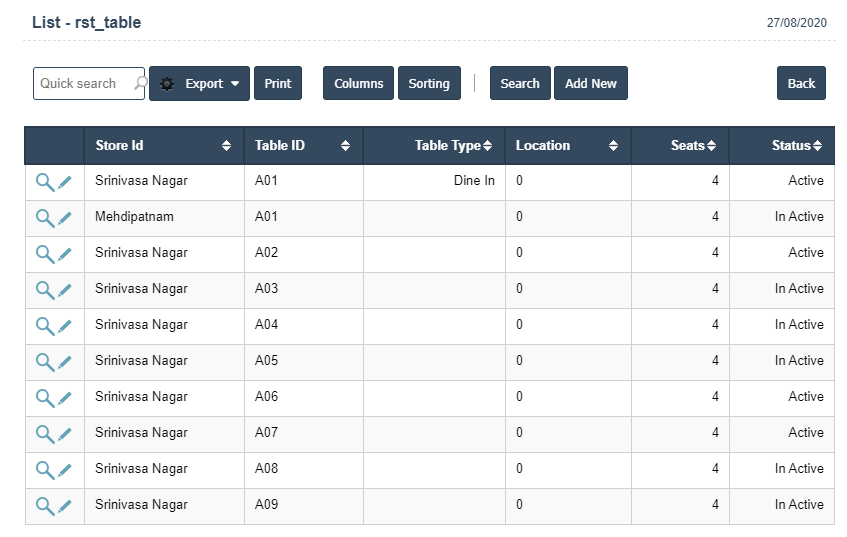Edit the A09 table row with pencil icon
This screenshot has height=537, width=847.
[x=65, y=506]
